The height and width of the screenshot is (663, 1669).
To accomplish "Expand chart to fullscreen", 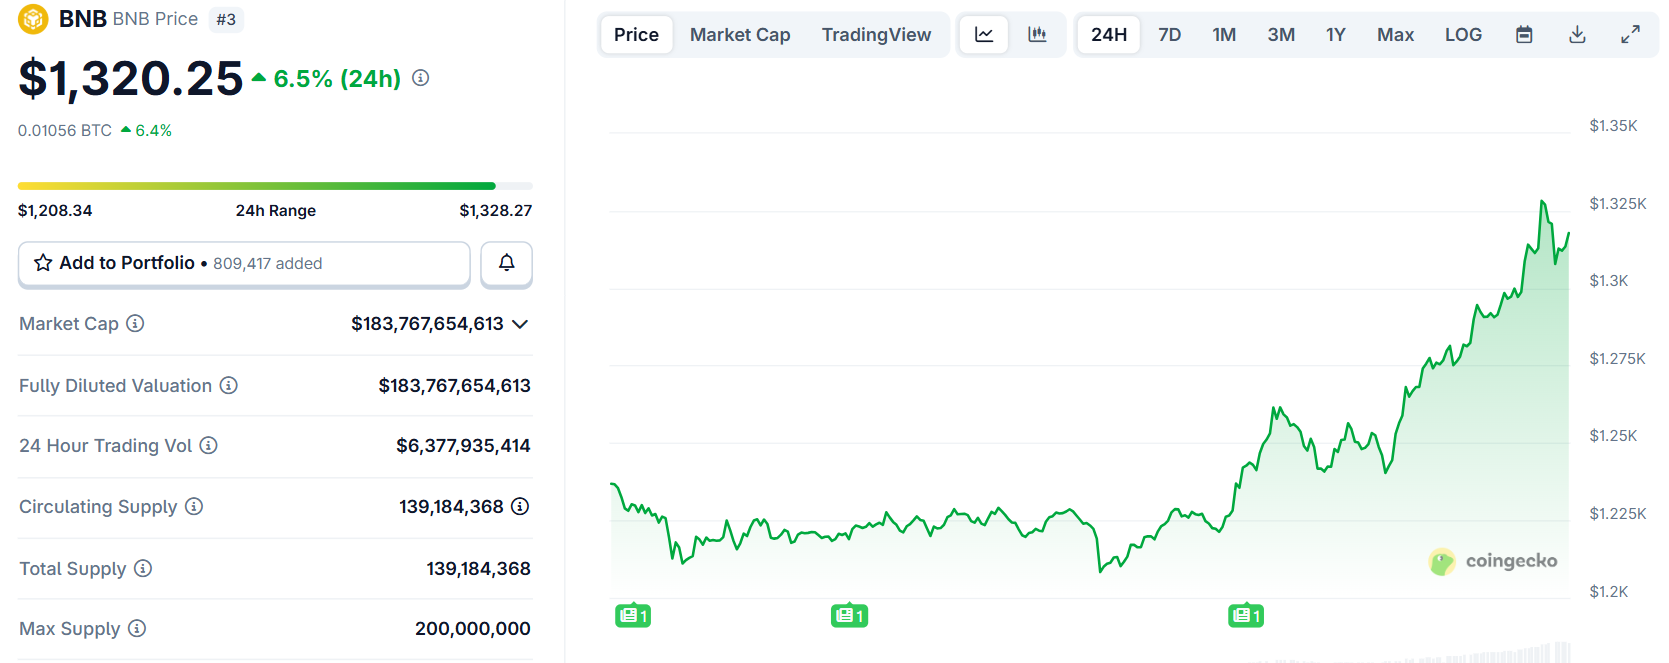I will click(1630, 35).
